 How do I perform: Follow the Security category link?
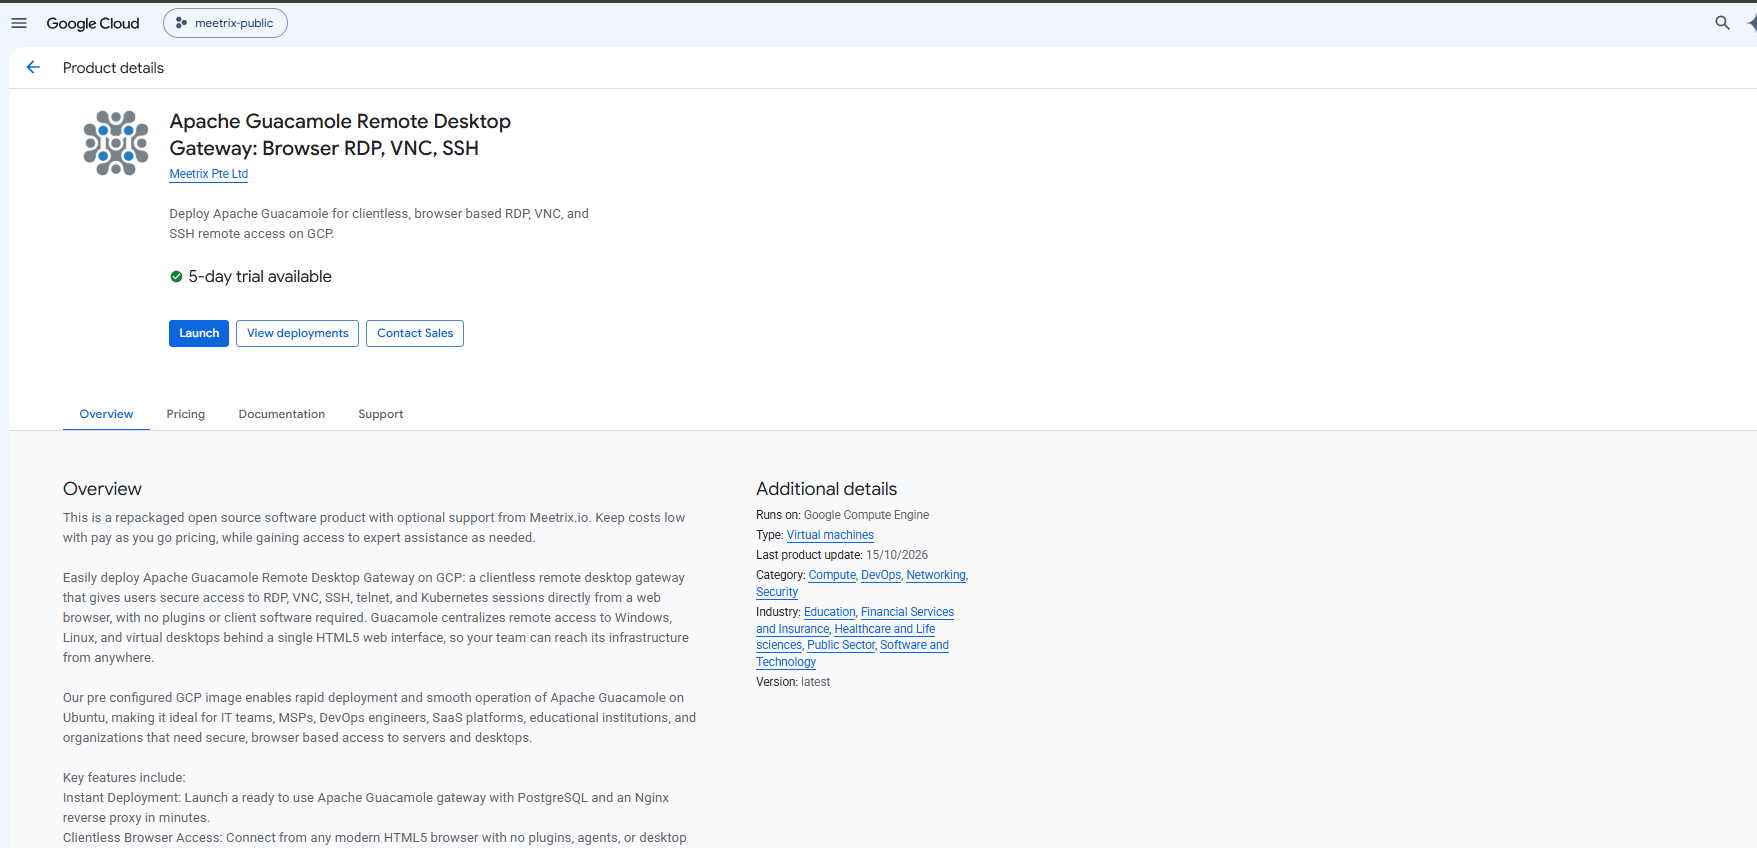(777, 592)
